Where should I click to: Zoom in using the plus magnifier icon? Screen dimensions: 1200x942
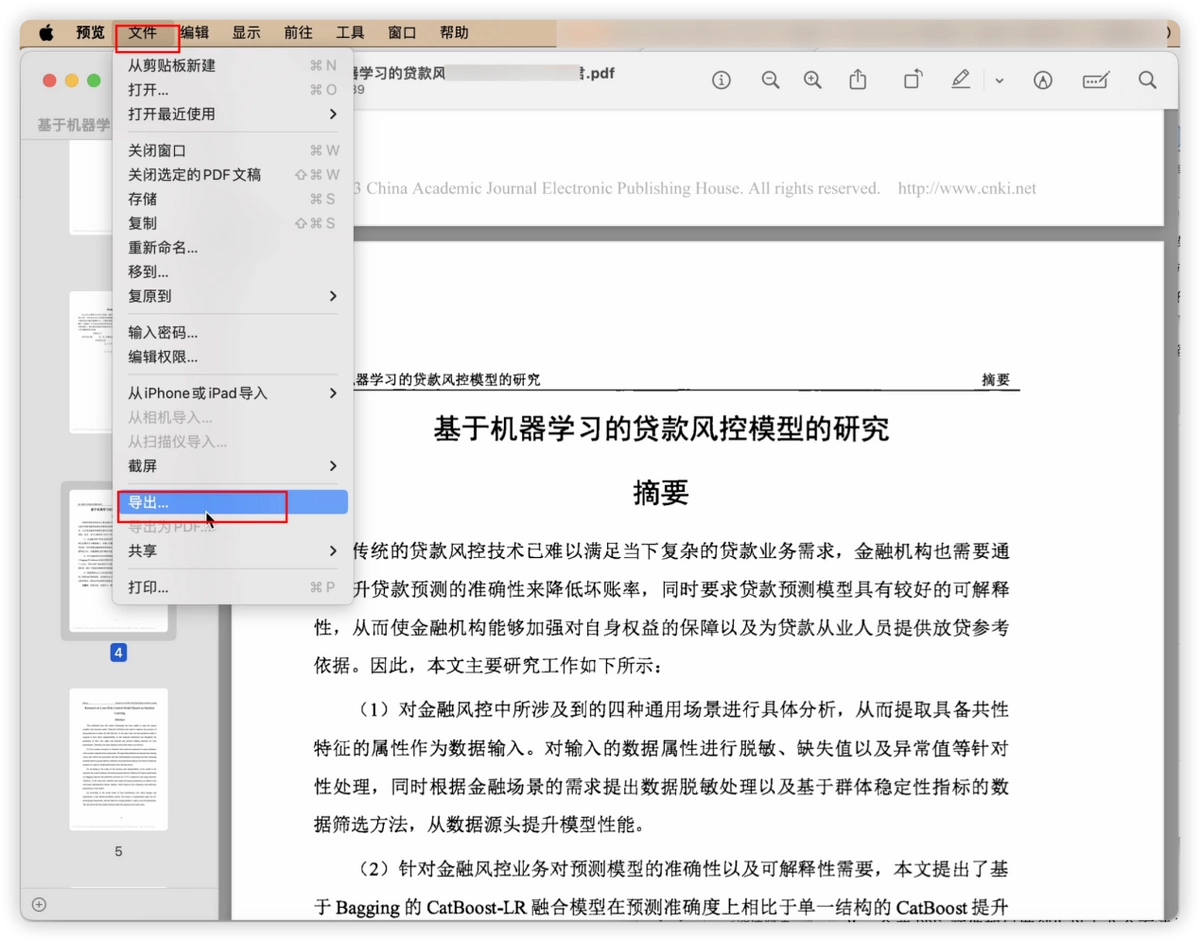click(813, 81)
